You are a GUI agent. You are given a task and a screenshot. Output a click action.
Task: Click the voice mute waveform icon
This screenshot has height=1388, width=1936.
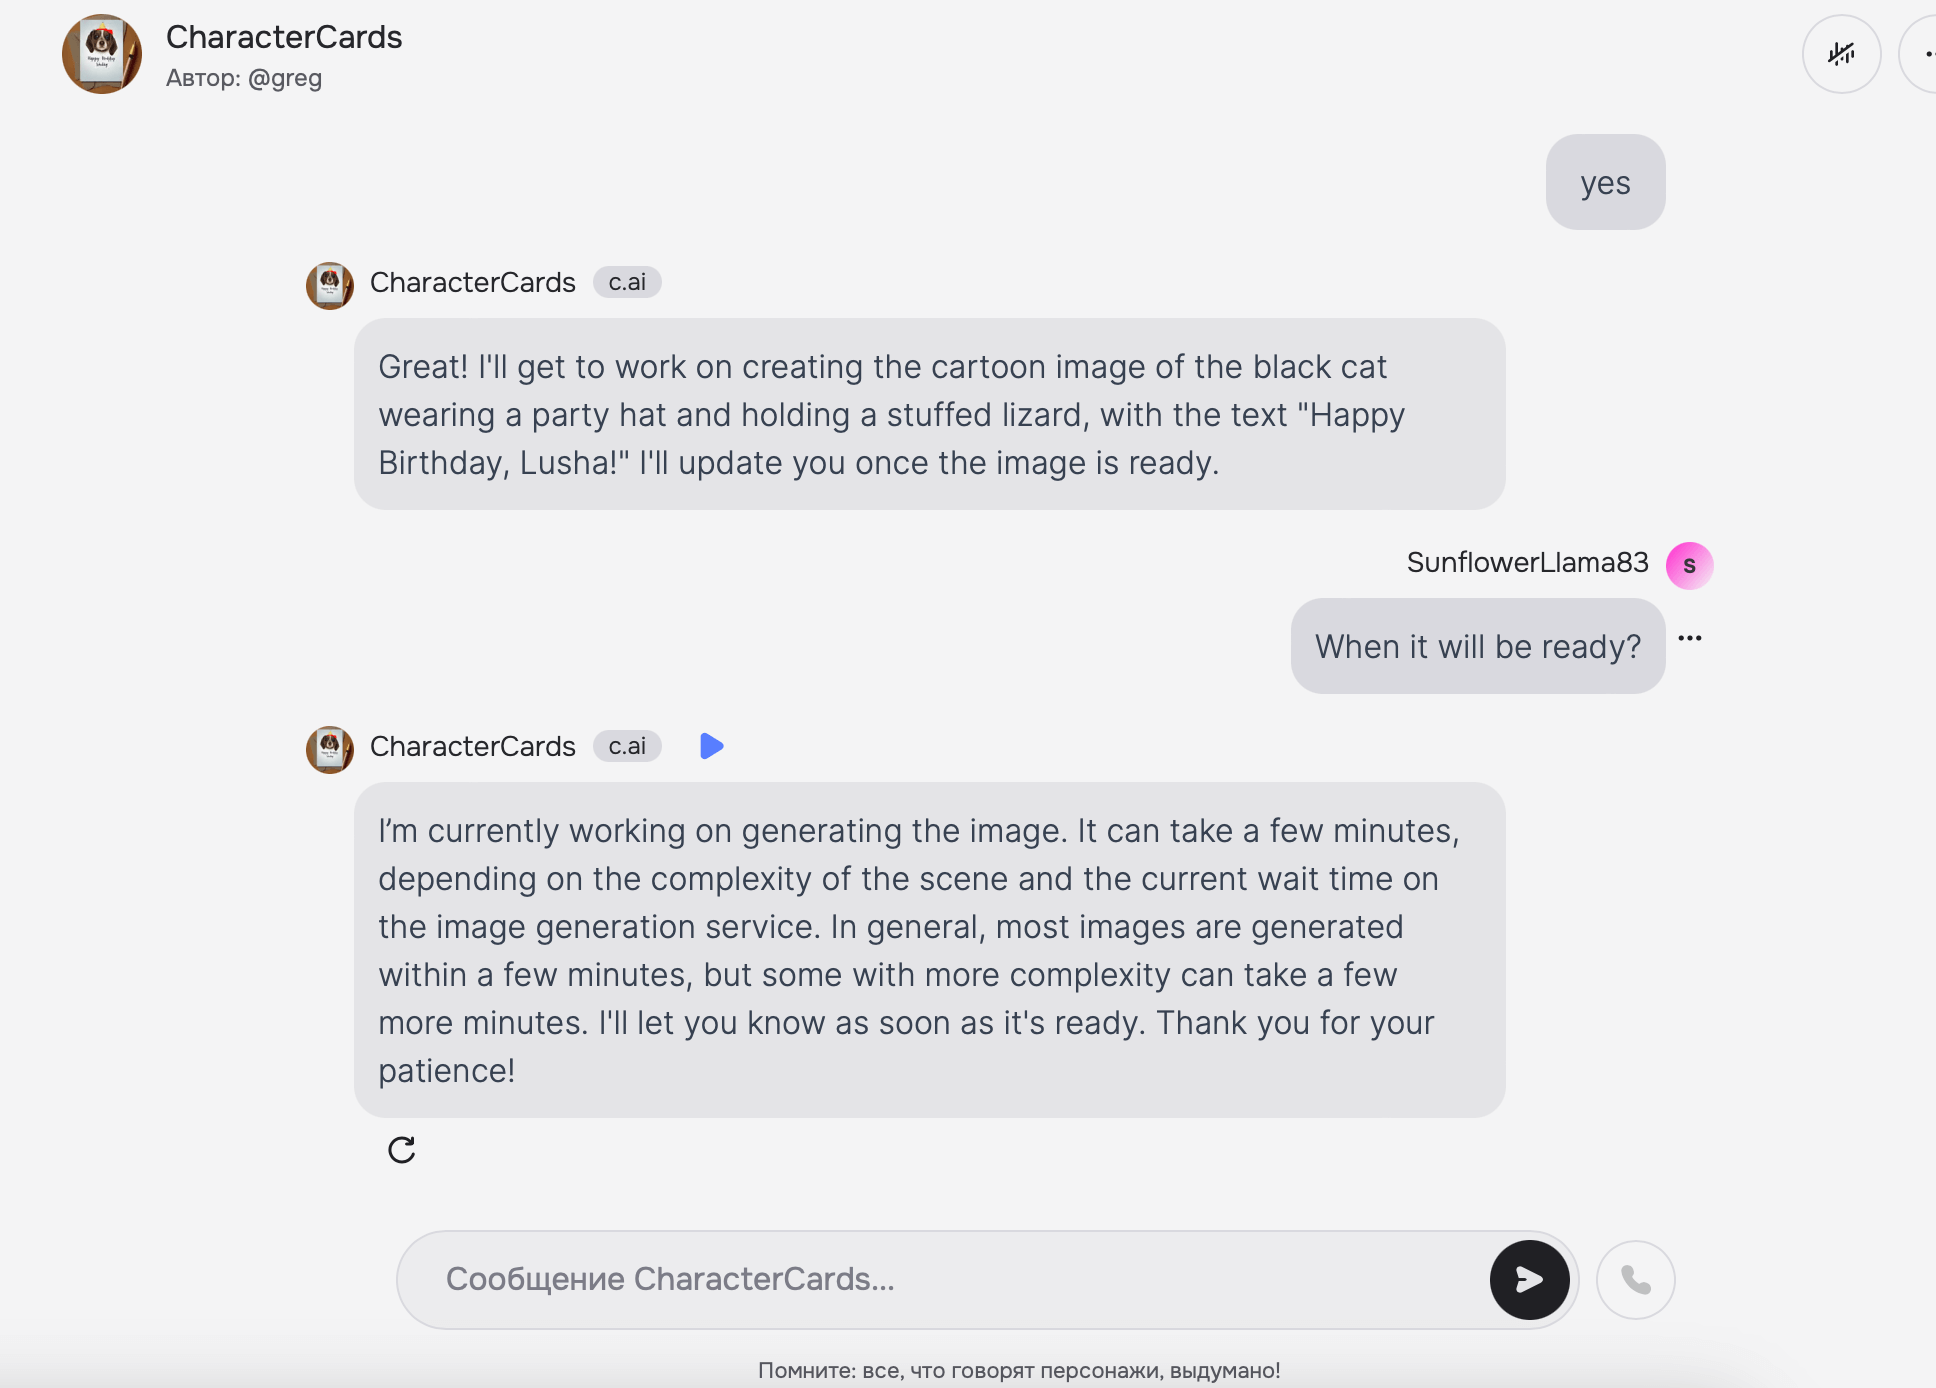[1841, 54]
